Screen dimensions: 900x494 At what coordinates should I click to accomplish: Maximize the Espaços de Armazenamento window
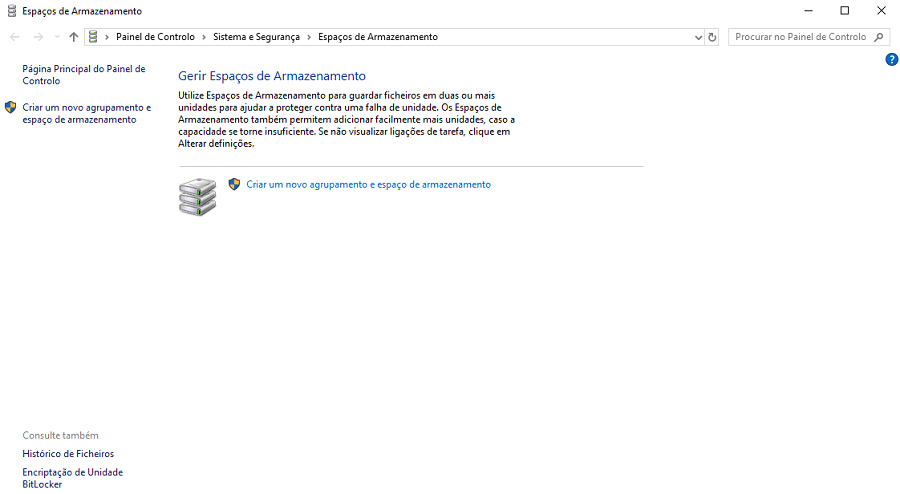point(845,10)
